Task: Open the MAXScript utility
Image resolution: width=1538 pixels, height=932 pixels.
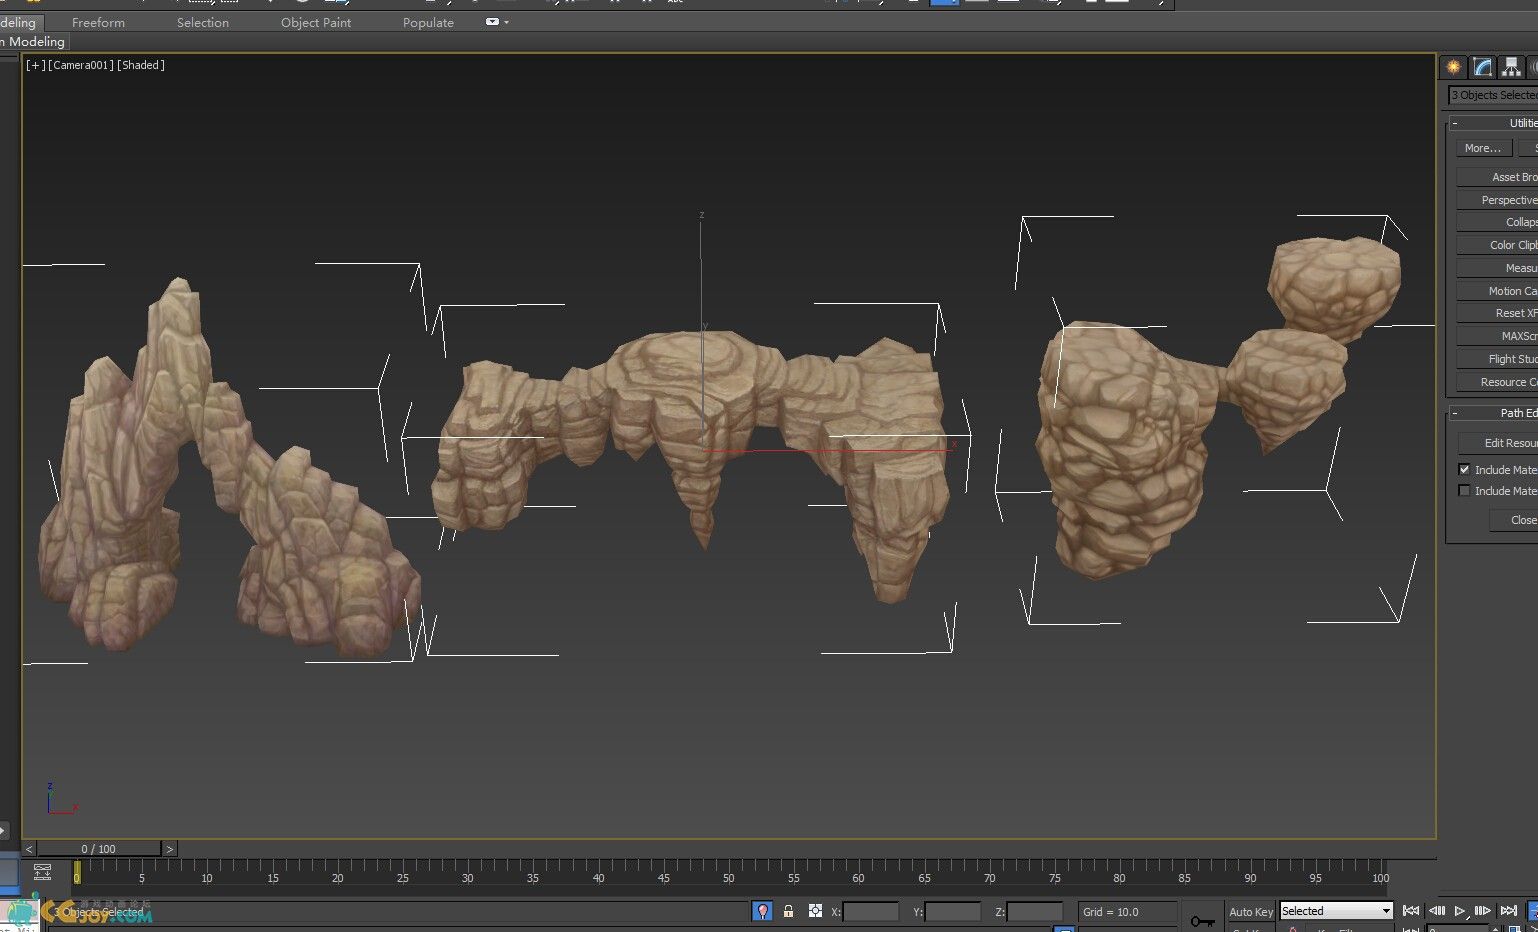Action: [x=1497, y=336]
